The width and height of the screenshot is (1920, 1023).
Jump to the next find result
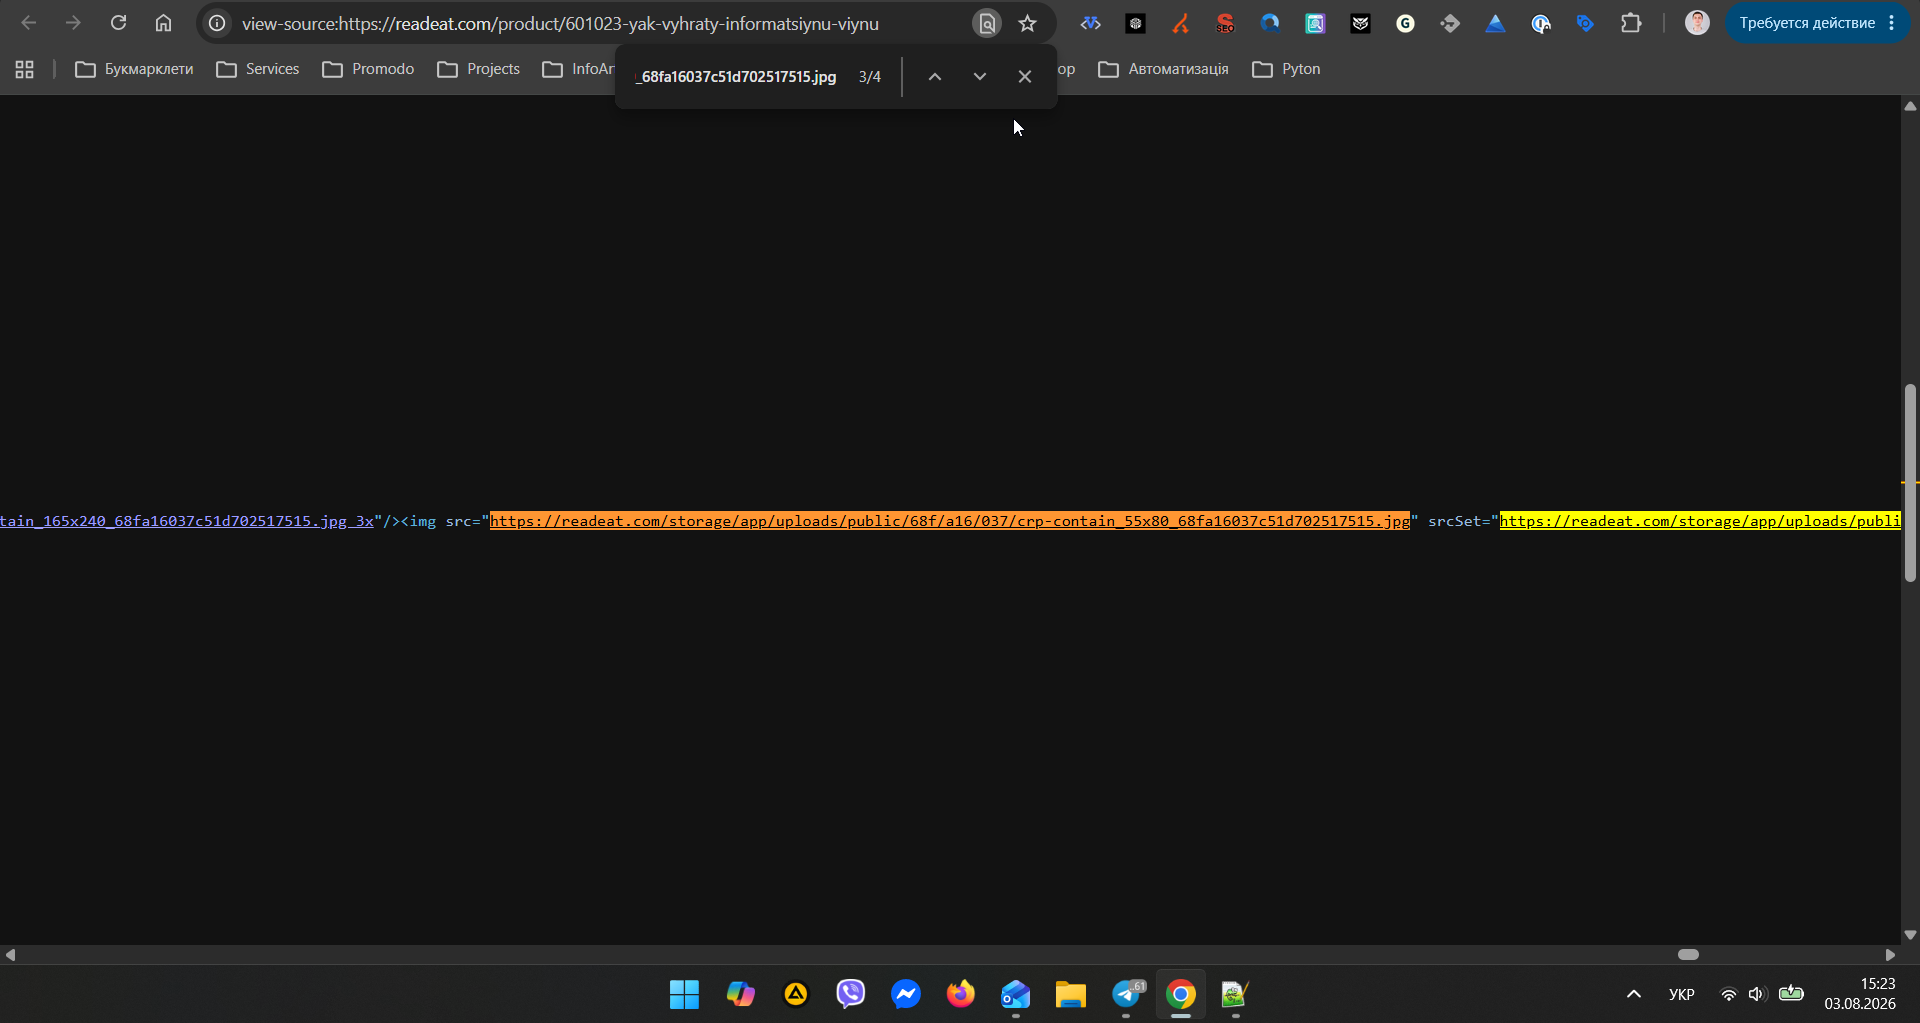[x=980, y=77]
